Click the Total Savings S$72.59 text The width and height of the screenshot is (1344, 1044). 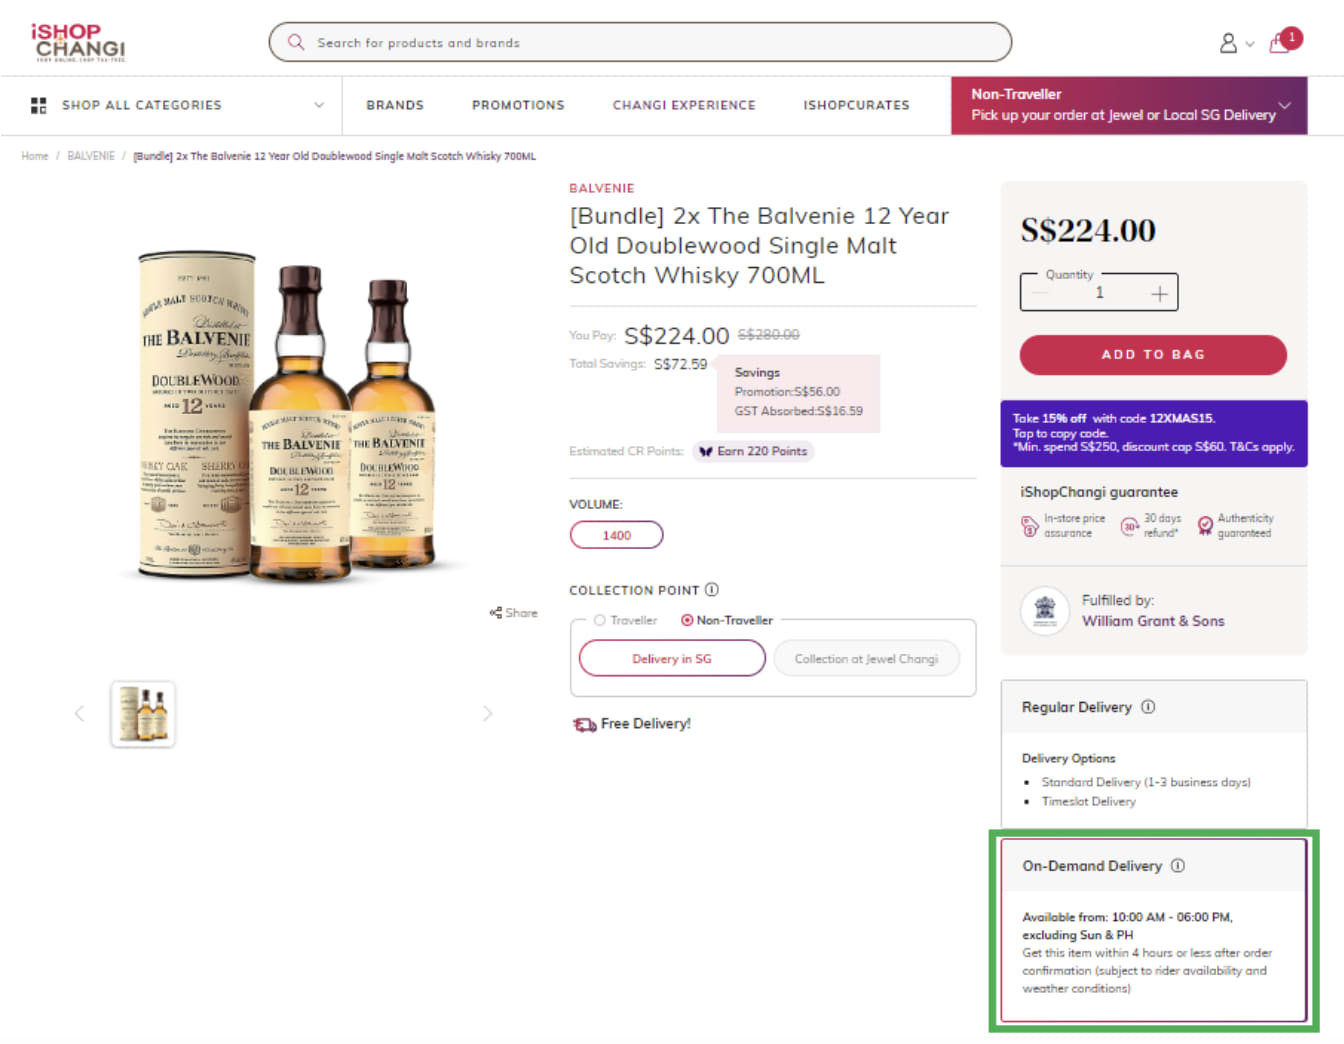(x=638, y=364)
